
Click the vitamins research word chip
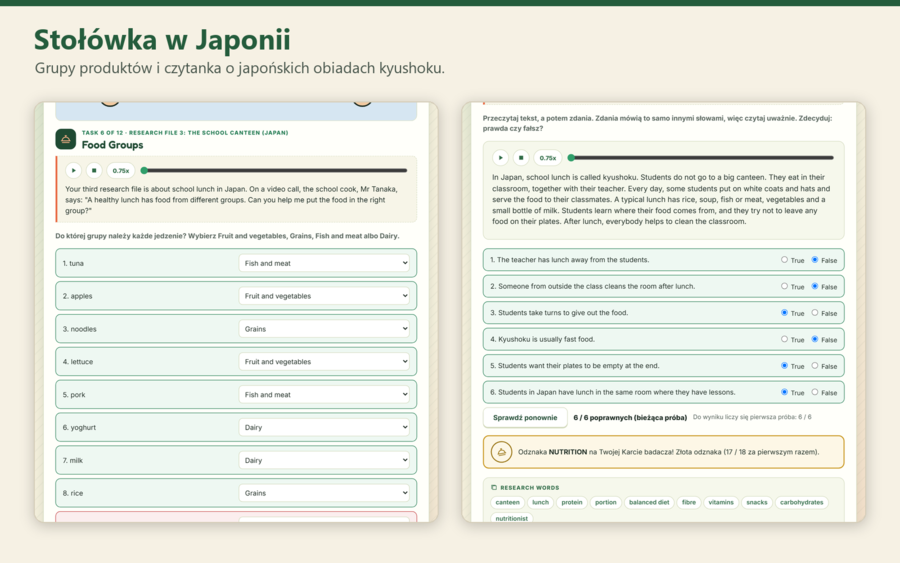pyautogui.click(x=721, y=502)
